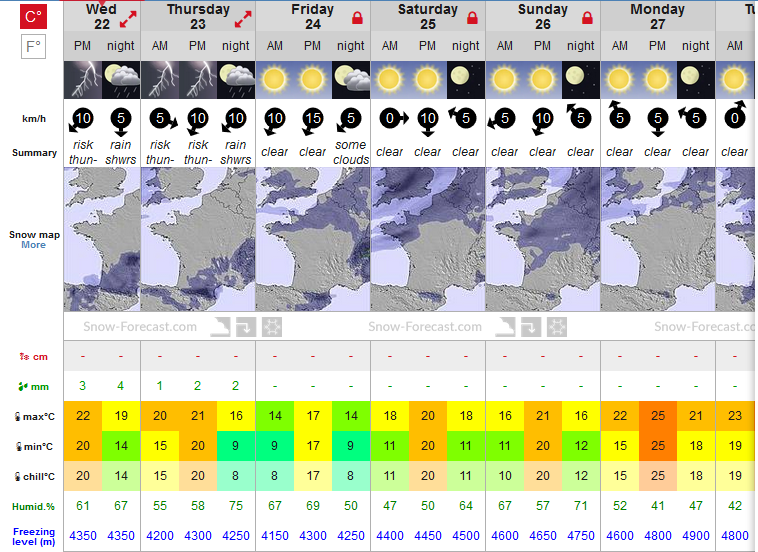Click Monday night freezing level 4900
This screenshot has width=758, height=552.
696,536
